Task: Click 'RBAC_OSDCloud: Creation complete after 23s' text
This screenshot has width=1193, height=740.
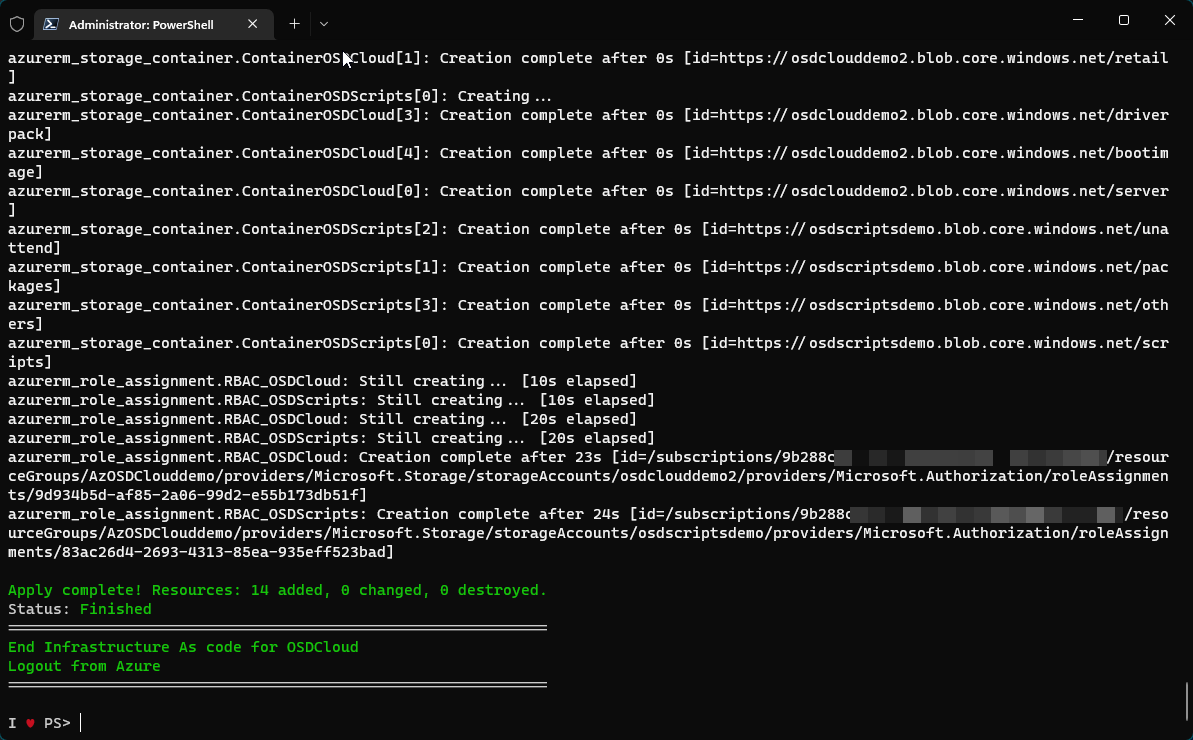Action: point(415,457)
